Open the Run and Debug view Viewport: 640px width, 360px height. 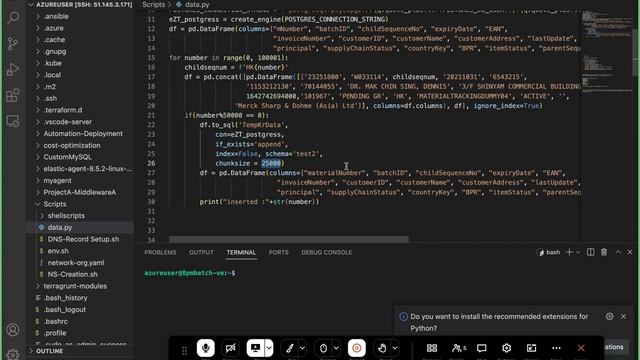(x=13, y=69)
